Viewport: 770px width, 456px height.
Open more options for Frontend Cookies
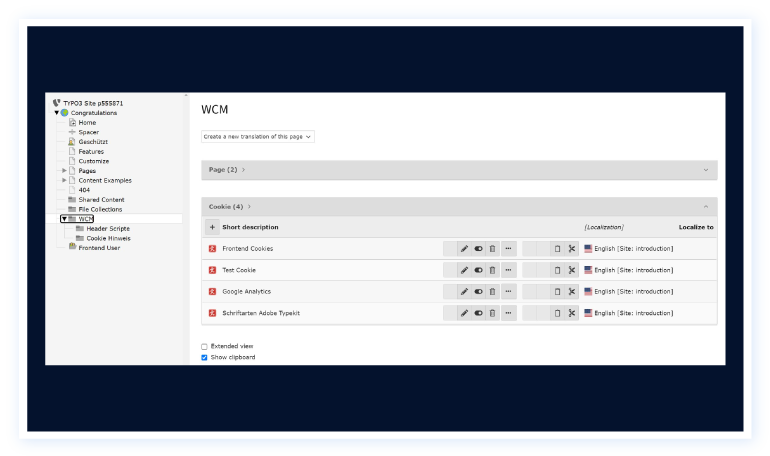(509, 249)
